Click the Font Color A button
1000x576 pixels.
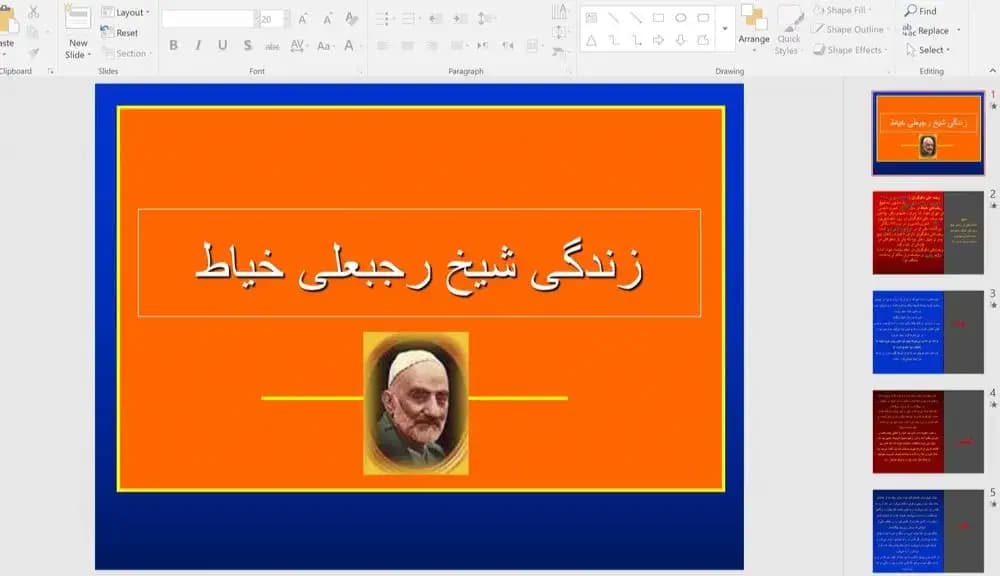coord(349,45)
